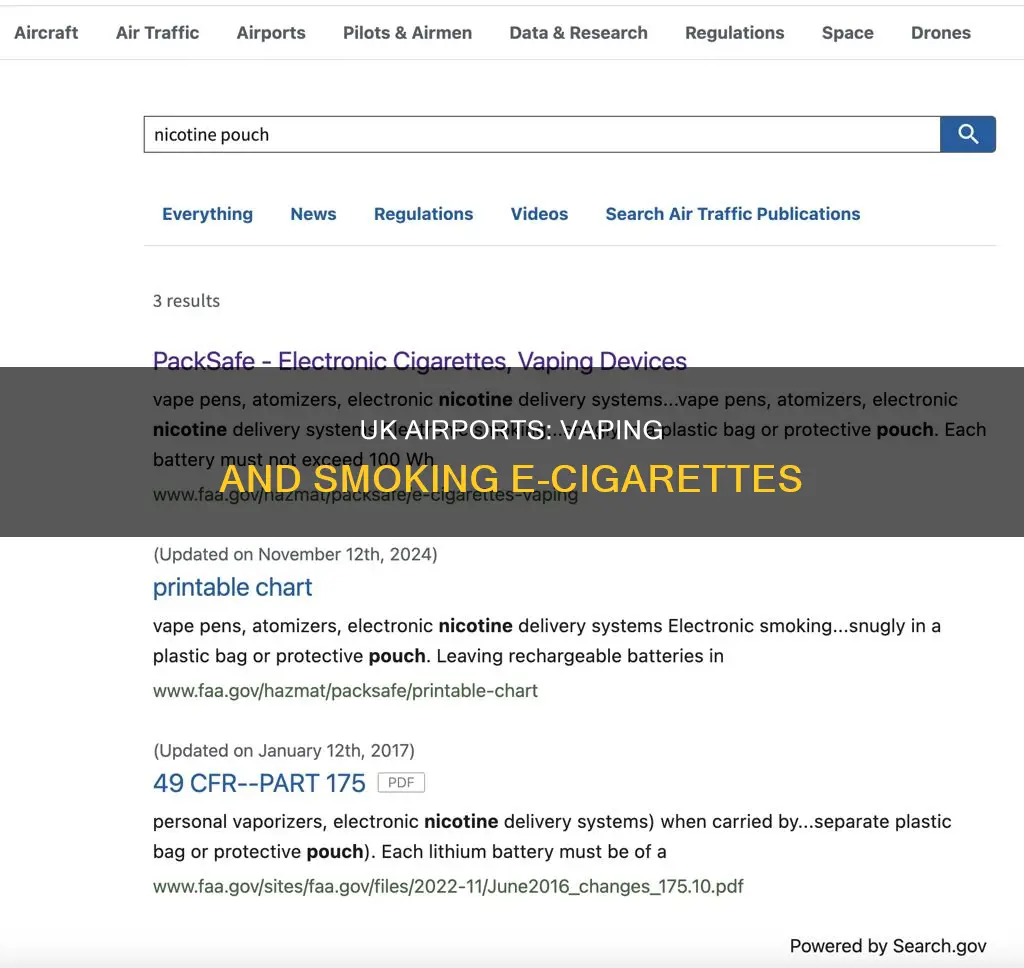Open the Space menu
The height and width of the screenshot is (968, 1024).
tap(848, 33)
